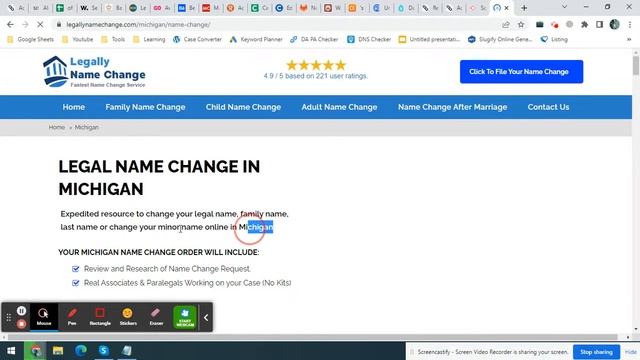The width and height of the screenshot is (640, 360).
Task: Open Skype from the taskbar
Action: coord(104,351)
